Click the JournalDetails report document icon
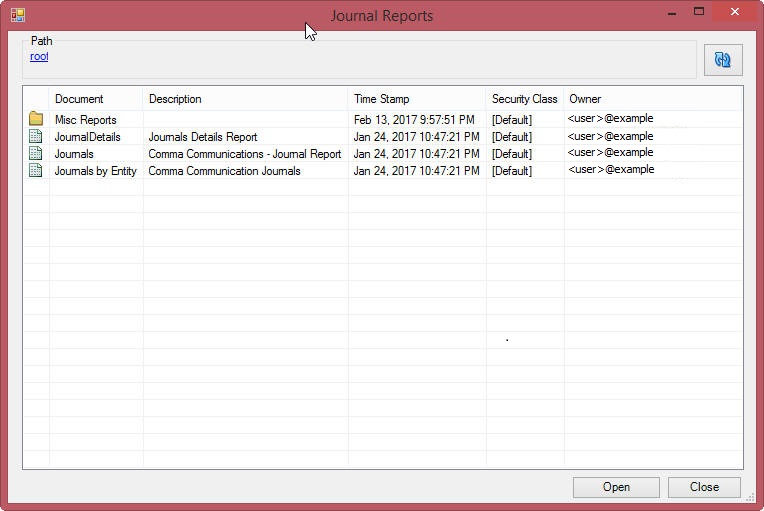Viewport: 764px width, 511px height. pos(36,136)
